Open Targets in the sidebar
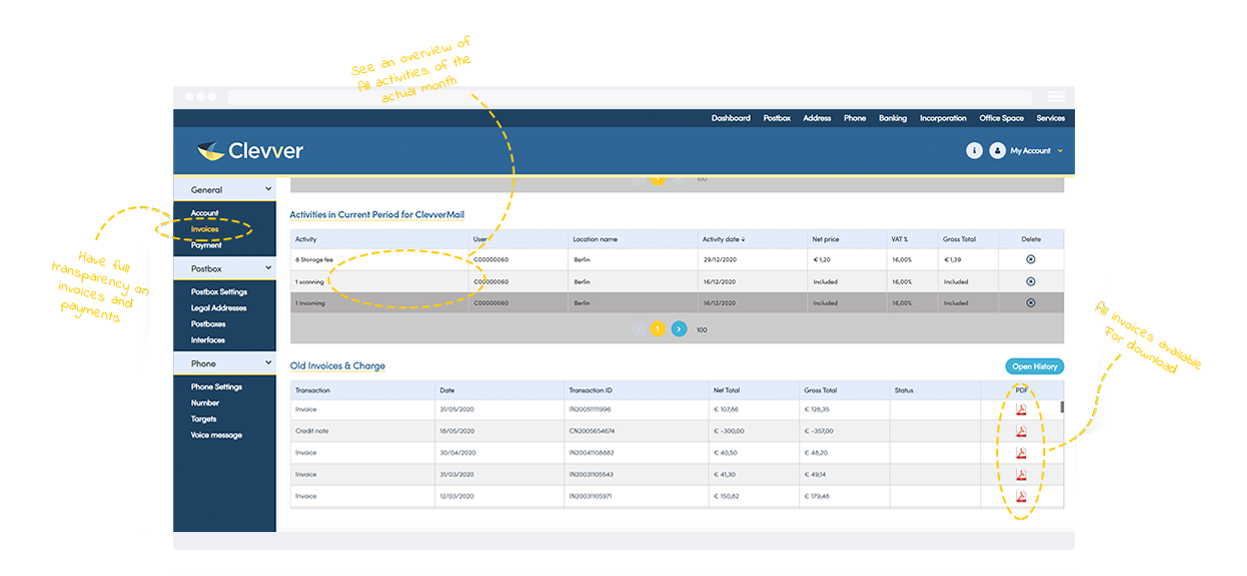The image size is (1247, 576). pyautogui.click(x=204, y=419)
